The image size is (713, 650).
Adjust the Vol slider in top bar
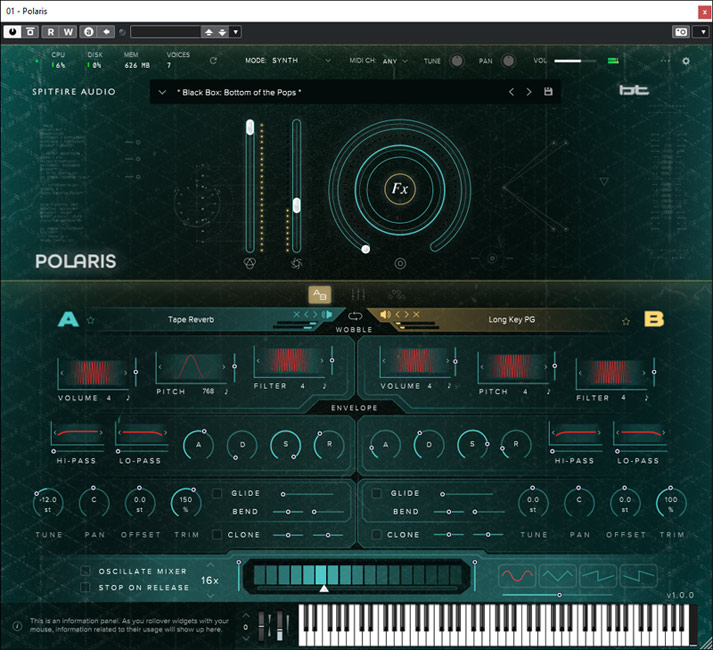[x=572, y=61]
